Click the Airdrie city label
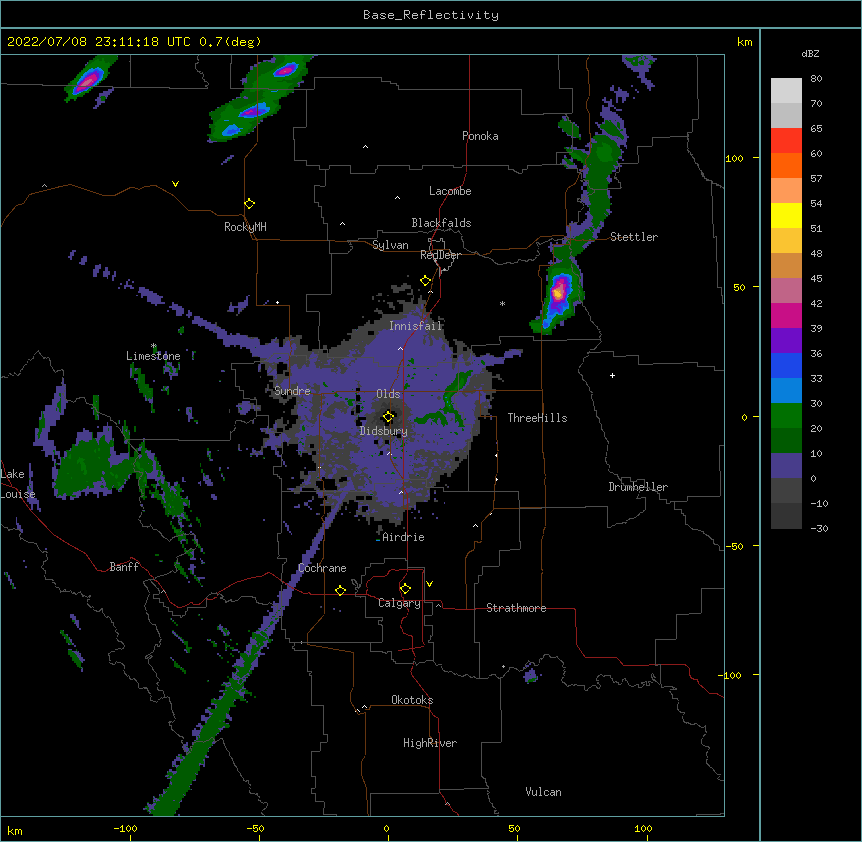Viewport: 862px width, 842px height. 403,537
